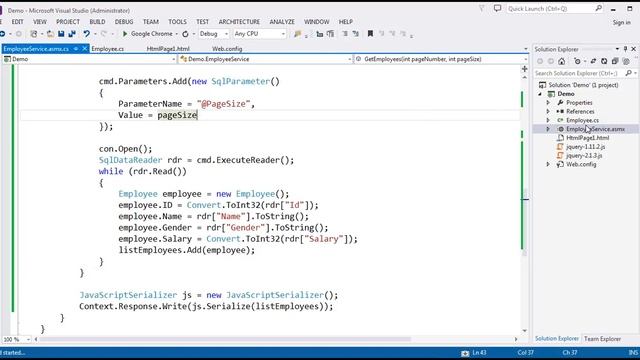This screenshot has width=640, height=360.
Task: Click the uncomment lines toolbar icon
Action: 356,34
